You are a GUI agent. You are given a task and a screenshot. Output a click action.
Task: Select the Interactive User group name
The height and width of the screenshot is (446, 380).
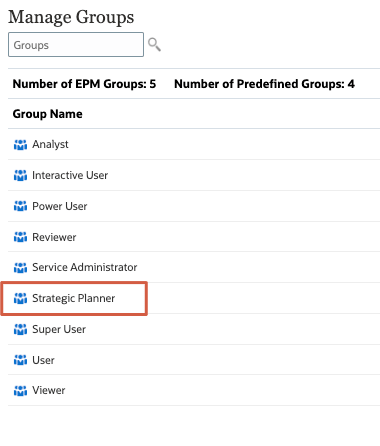coord(70,175)
